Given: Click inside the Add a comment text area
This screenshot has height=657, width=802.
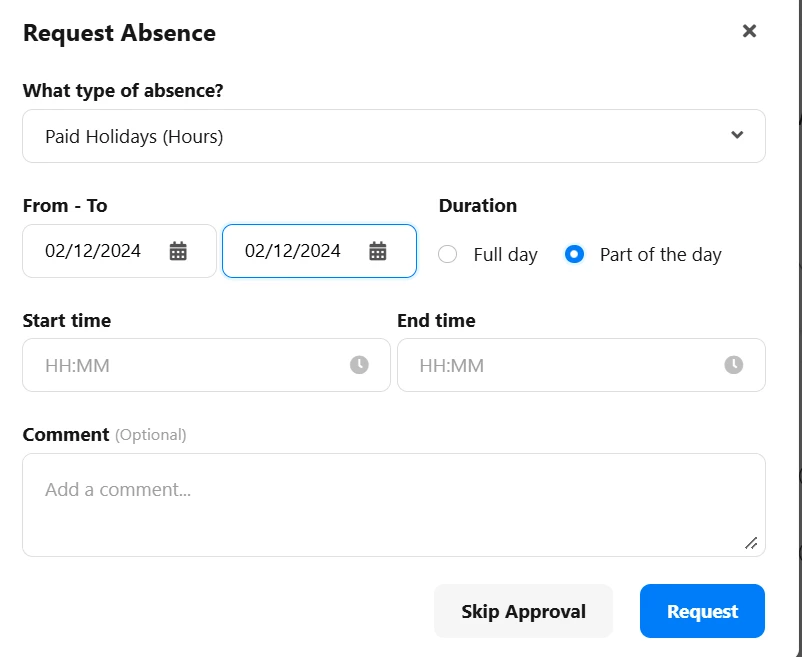Looking at the screenshot, I should (394, 505).
